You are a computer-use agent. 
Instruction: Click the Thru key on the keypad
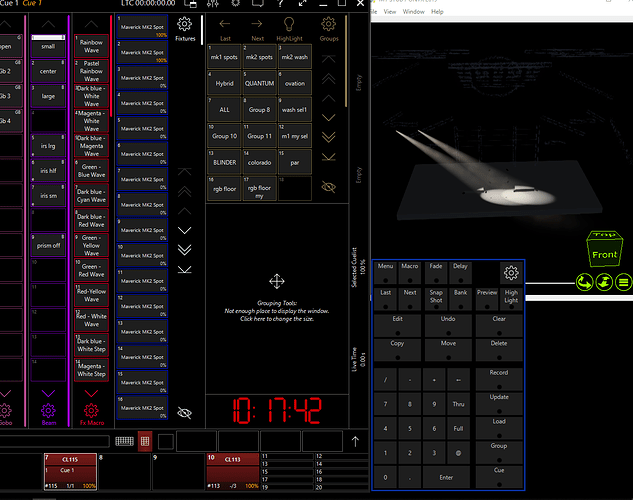click(458, 404)
